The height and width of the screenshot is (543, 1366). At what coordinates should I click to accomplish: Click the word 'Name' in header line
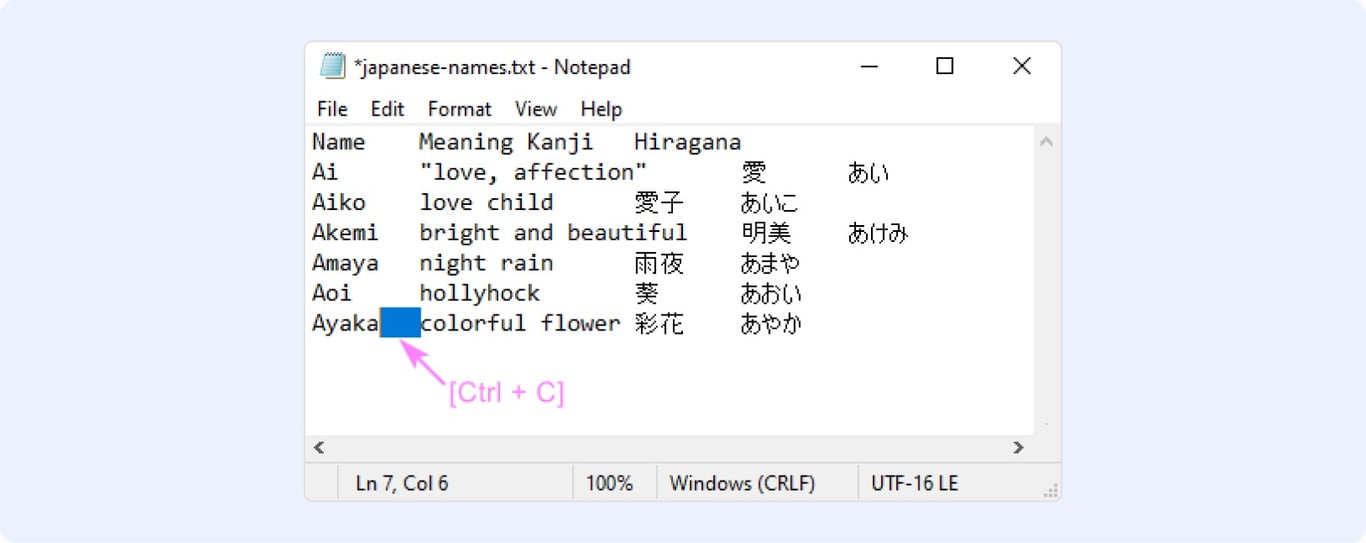339,142
